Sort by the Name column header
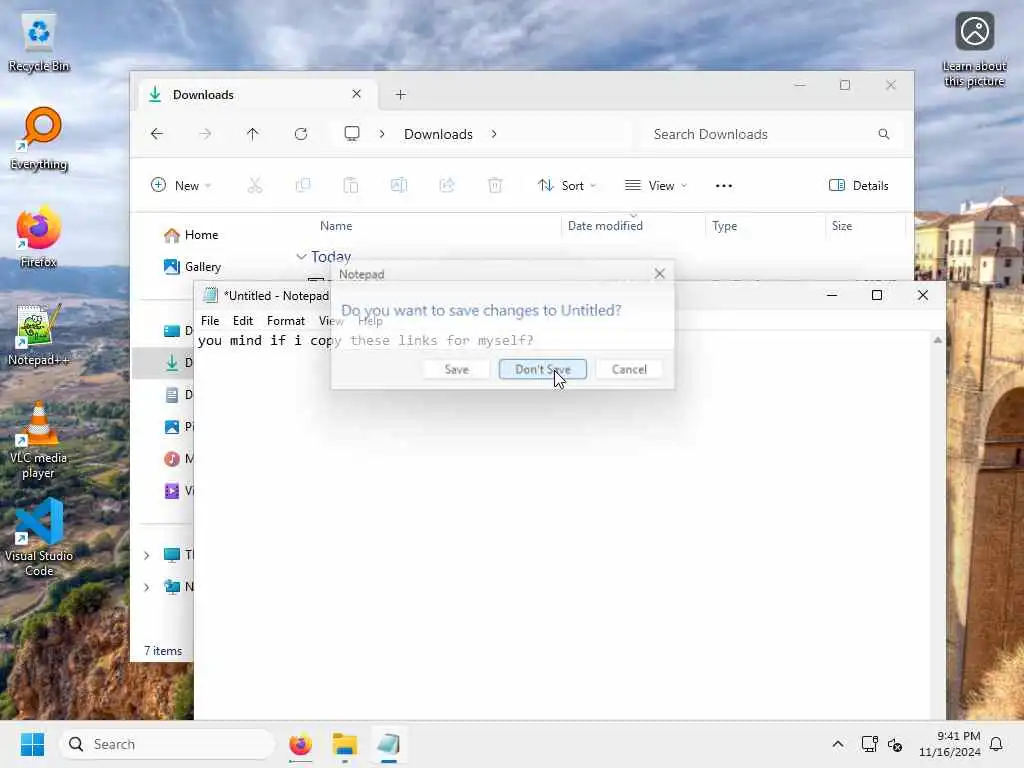Image resolution: width=1024 pixels, height=768 pixels. coord(336,226)
